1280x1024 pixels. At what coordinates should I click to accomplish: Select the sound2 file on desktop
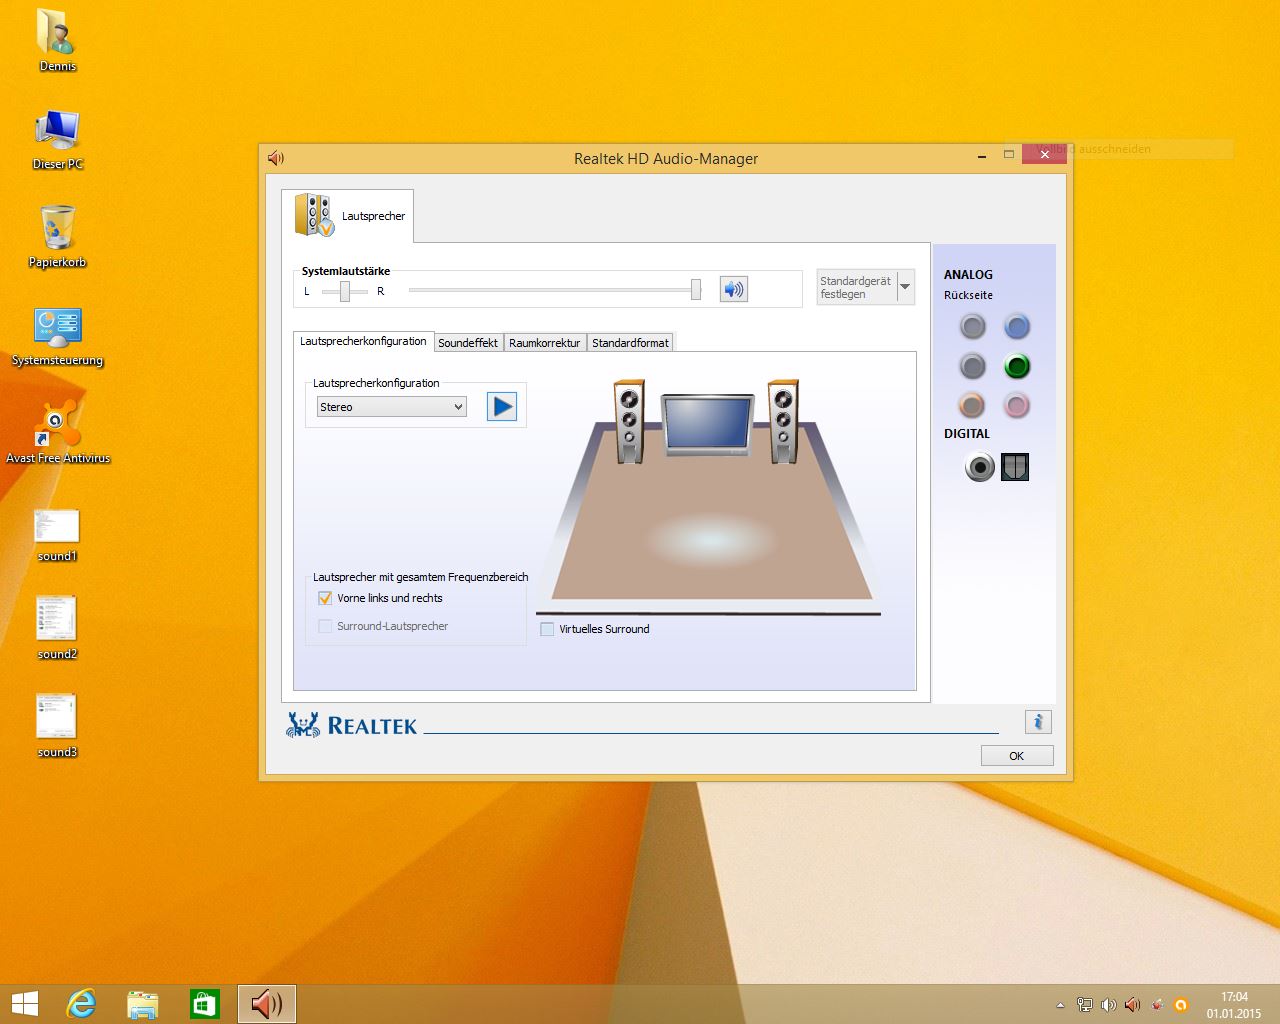(x=57, y=628)
